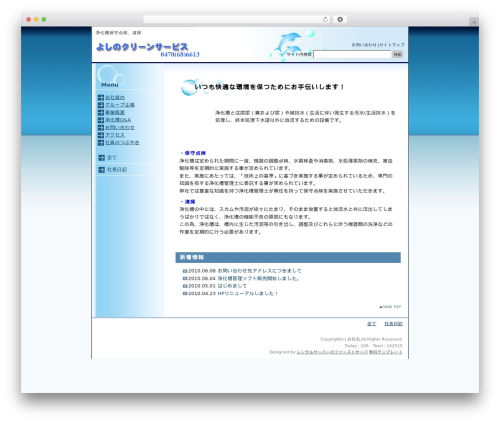
Task: Click the Copyright notice text
Action: 361,339
